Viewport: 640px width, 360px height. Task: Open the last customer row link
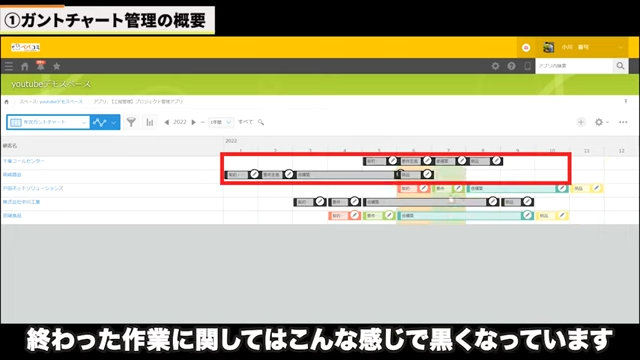(x=12, y=216)
